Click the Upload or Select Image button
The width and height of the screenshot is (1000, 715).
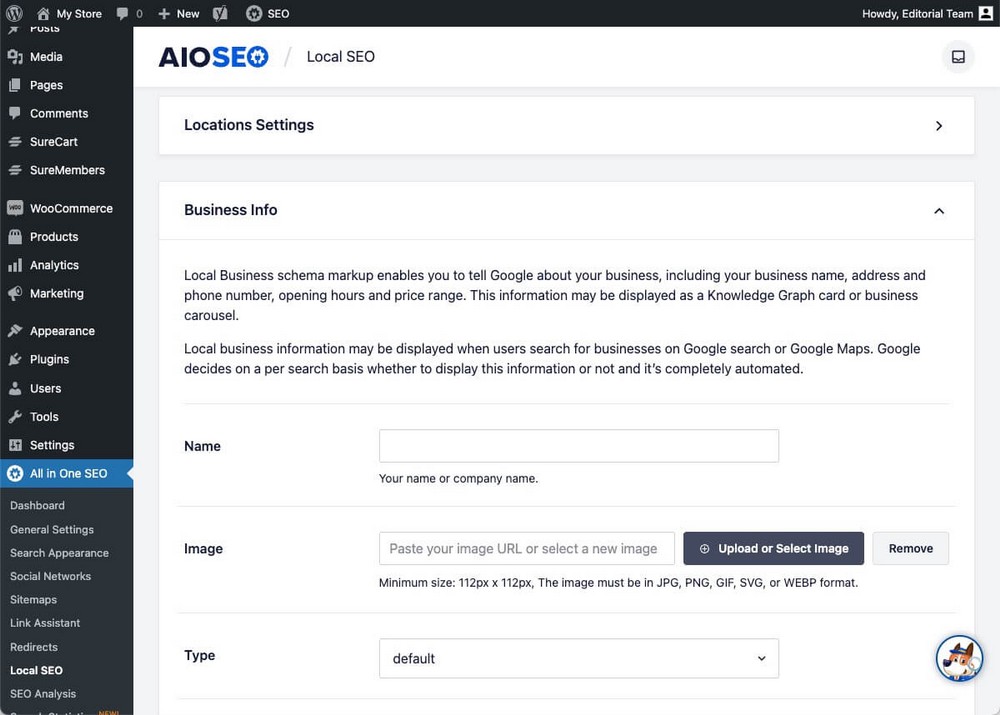(773, 548)
